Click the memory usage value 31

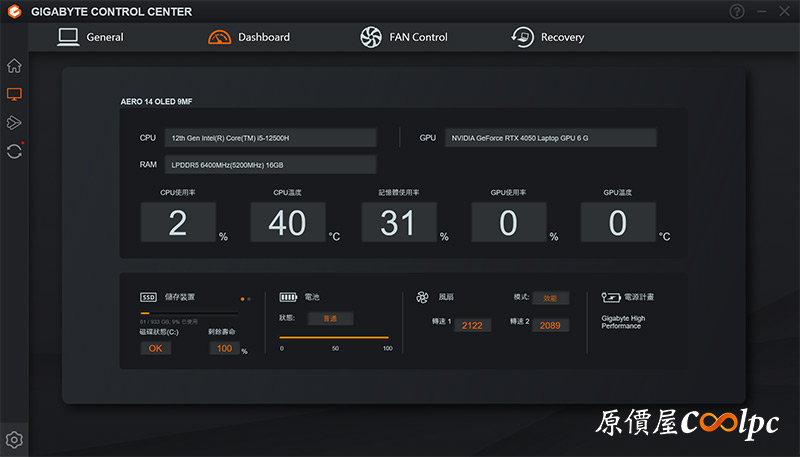399,222
